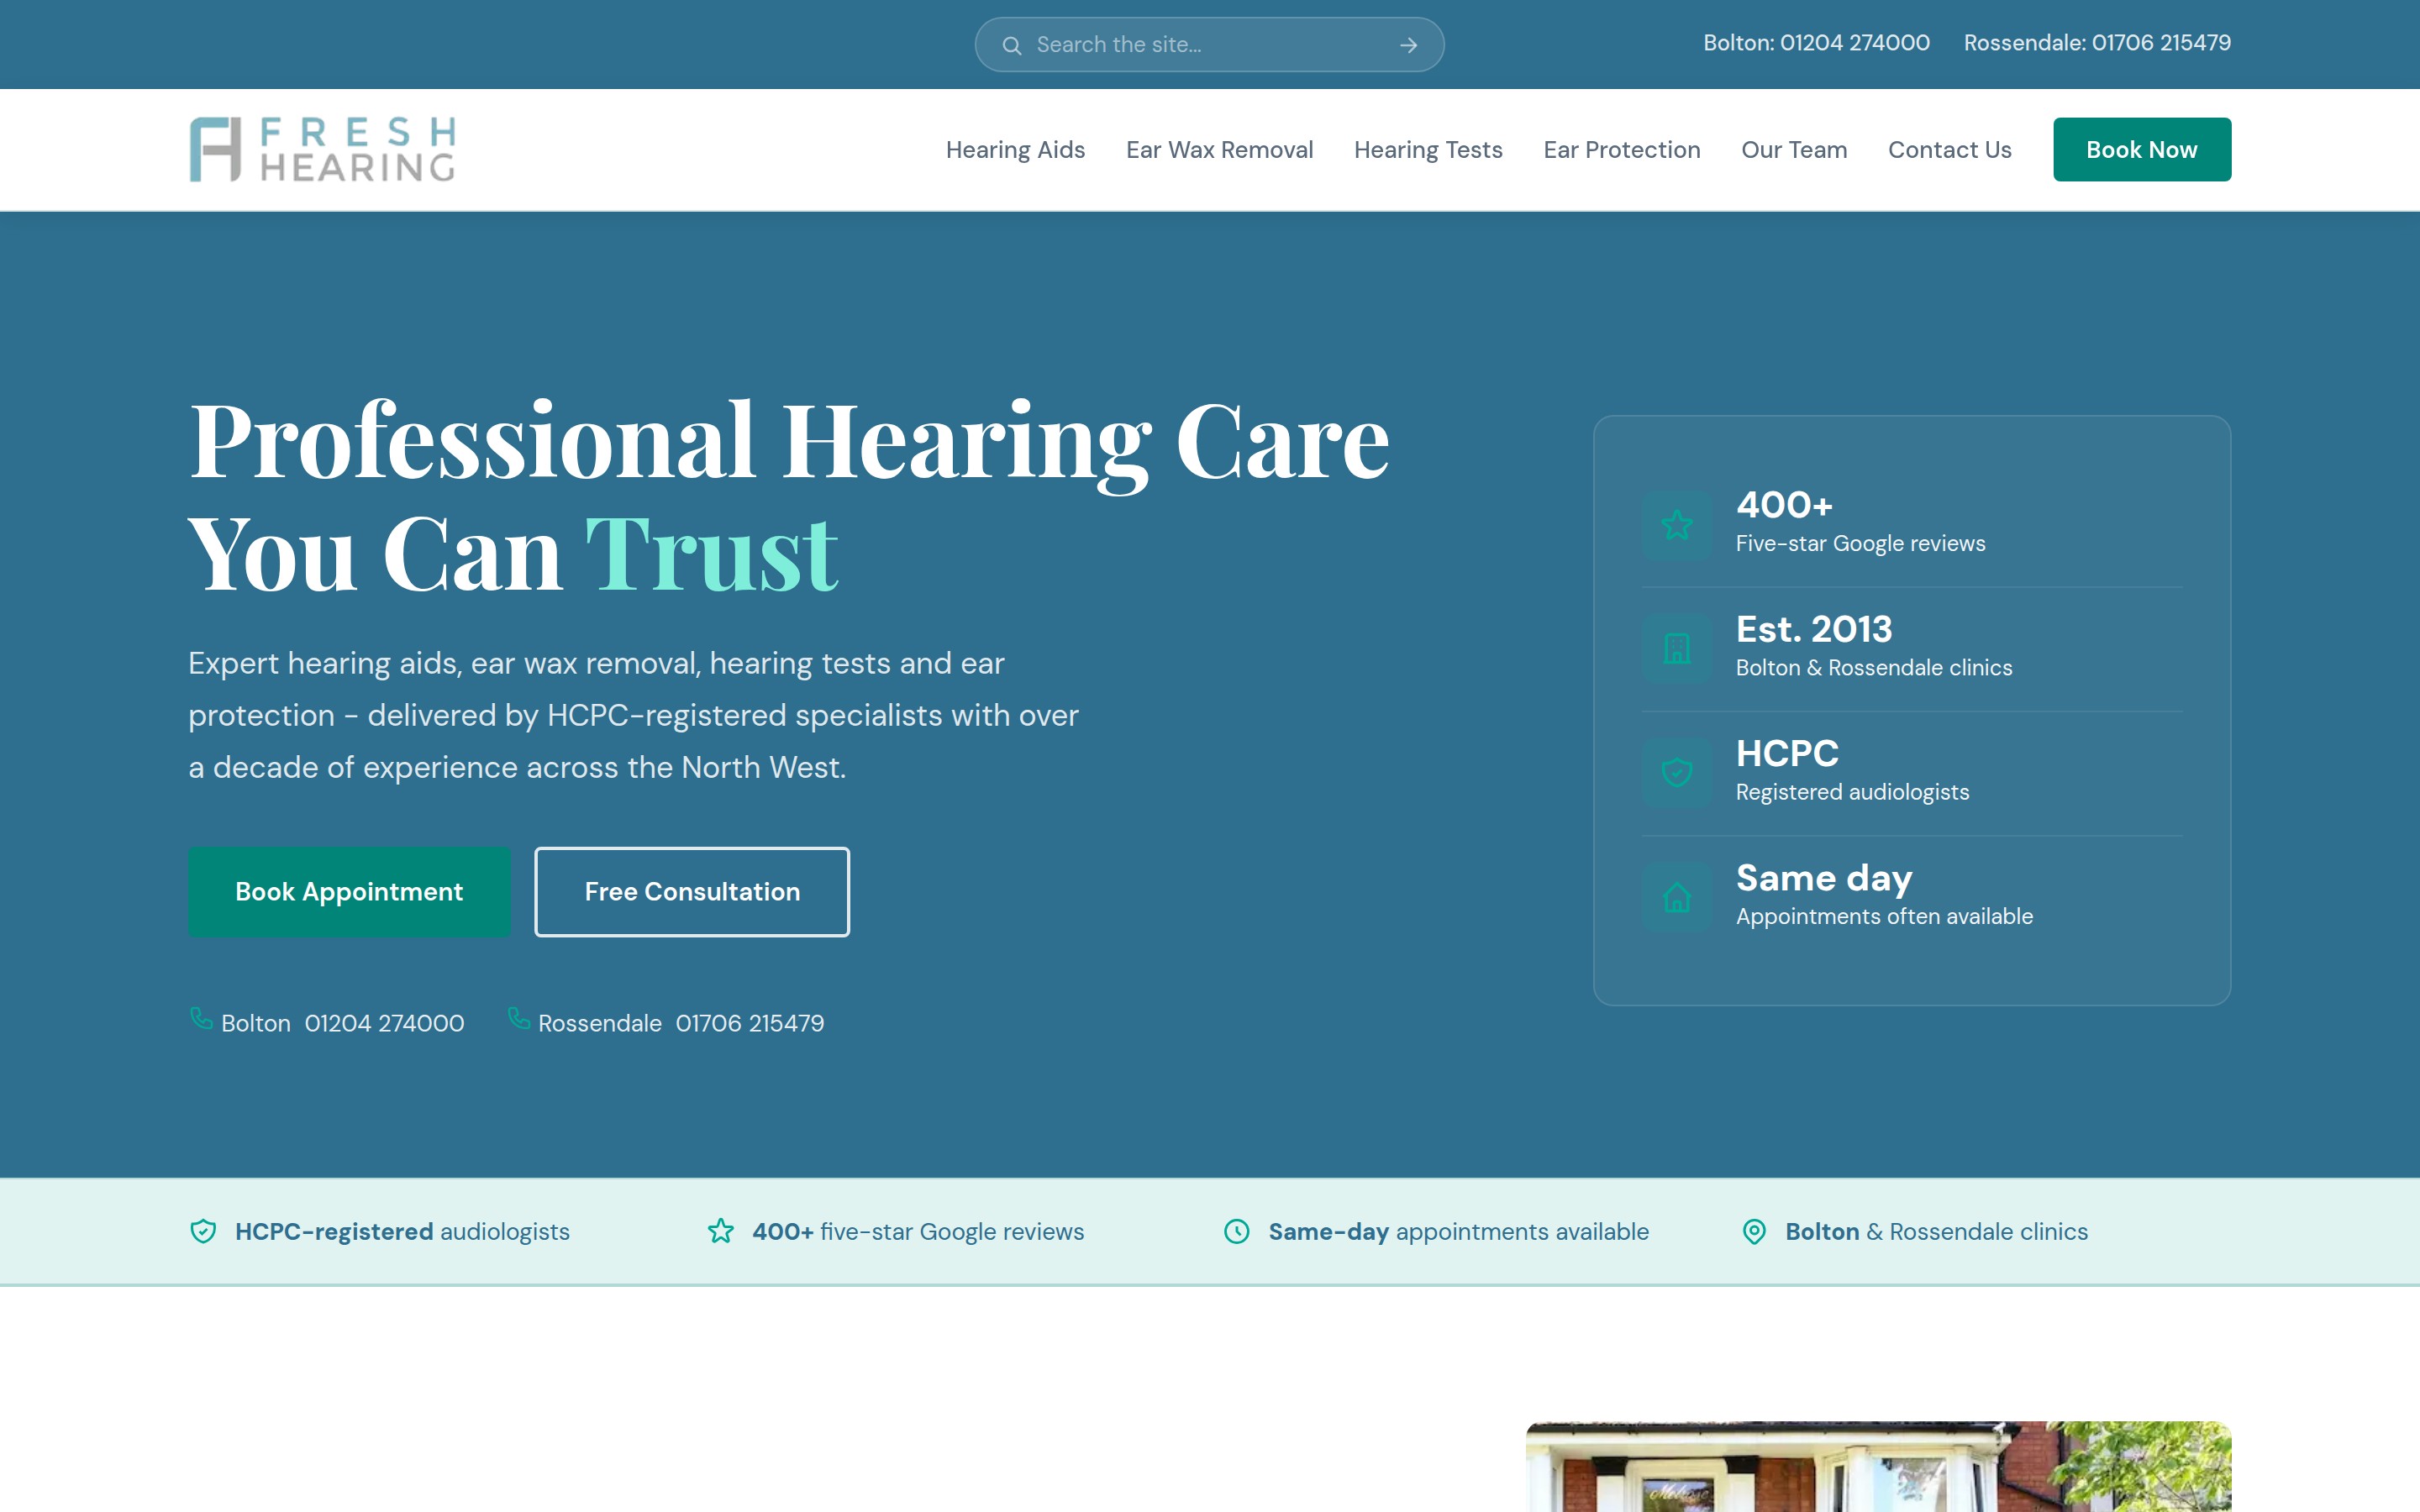Click hero Rossendale 01706 215479 phone link
The height and width of the screenshot is (1512, 2420).
666,1022
